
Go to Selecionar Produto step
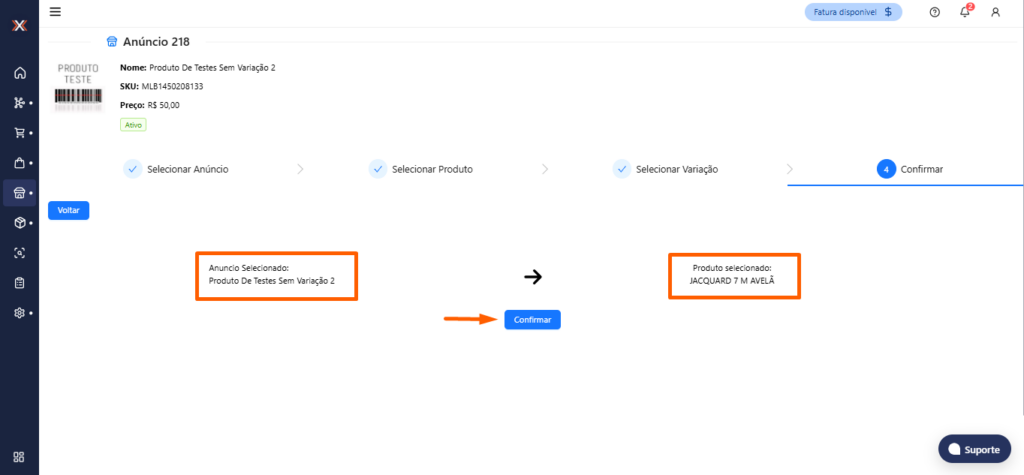click(x=421, y=169)
